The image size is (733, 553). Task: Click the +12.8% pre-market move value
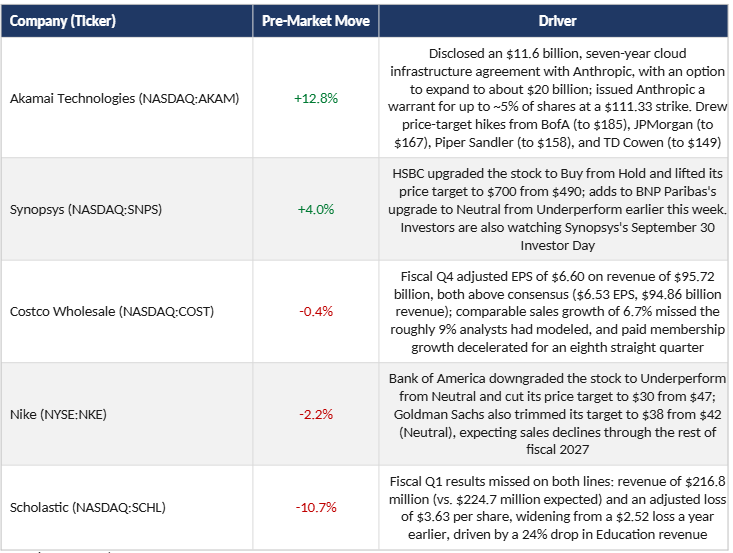pyautogui.click(x=316, y=98)
